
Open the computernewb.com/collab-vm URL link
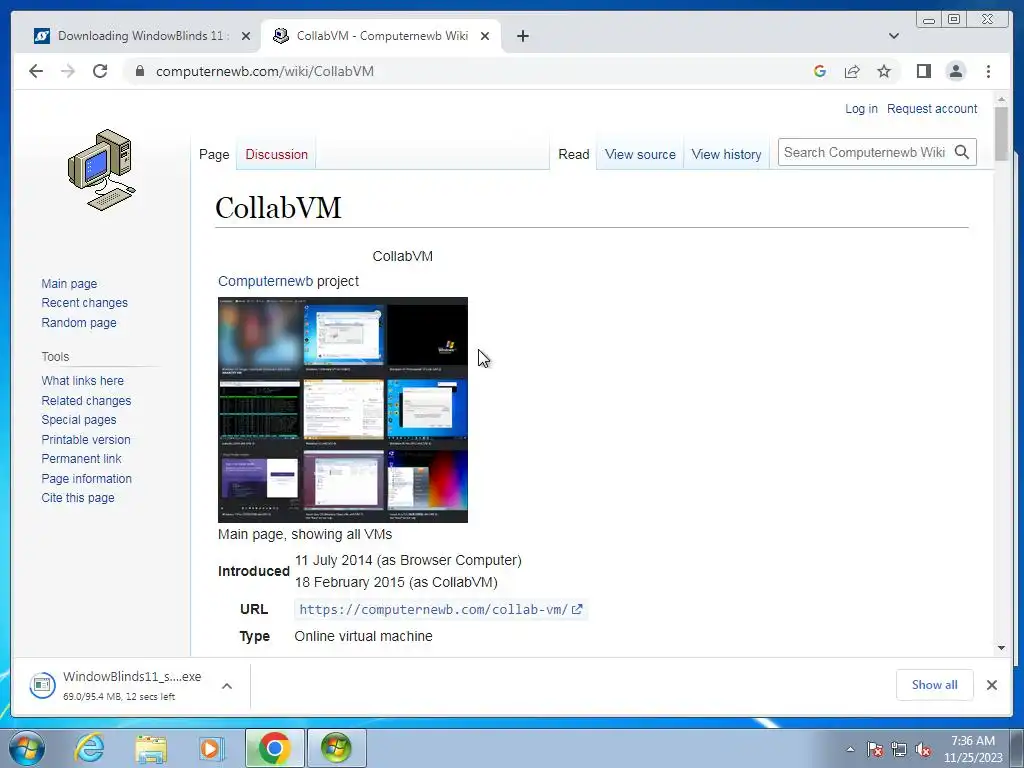(440, 609)
